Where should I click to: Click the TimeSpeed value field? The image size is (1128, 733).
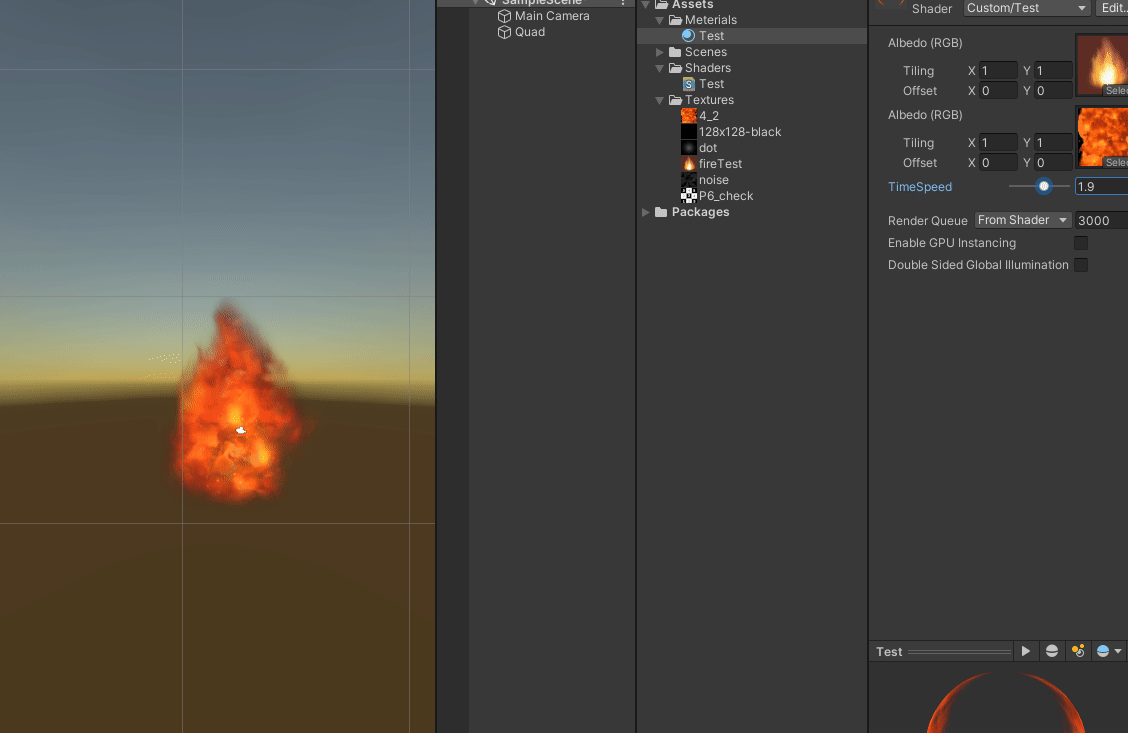pyautogui.click(x=1101, y=186)
